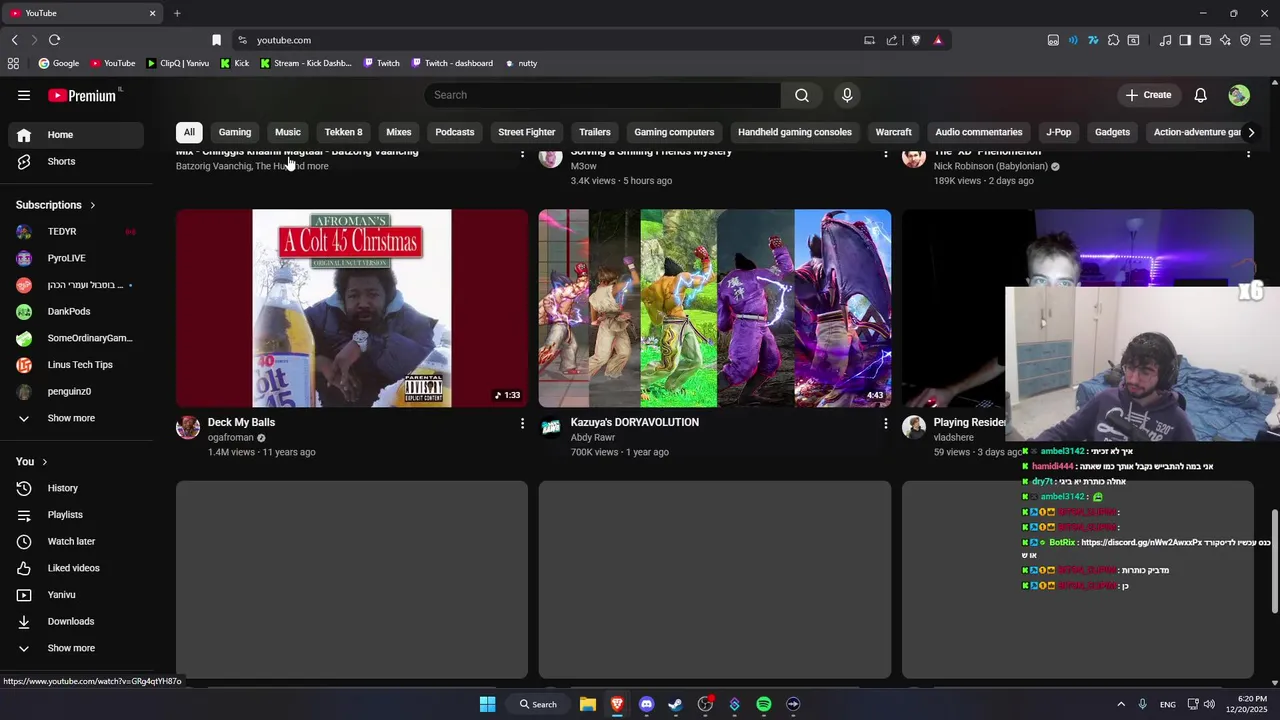This screenshot has width=1280, height=720.
Task: Show more items under Downloads
Action: (76, 648)
